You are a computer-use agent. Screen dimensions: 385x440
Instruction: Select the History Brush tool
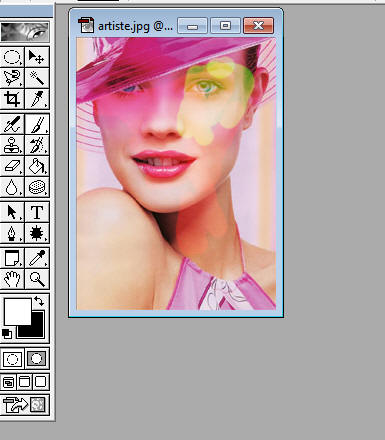tap(37, 145)
